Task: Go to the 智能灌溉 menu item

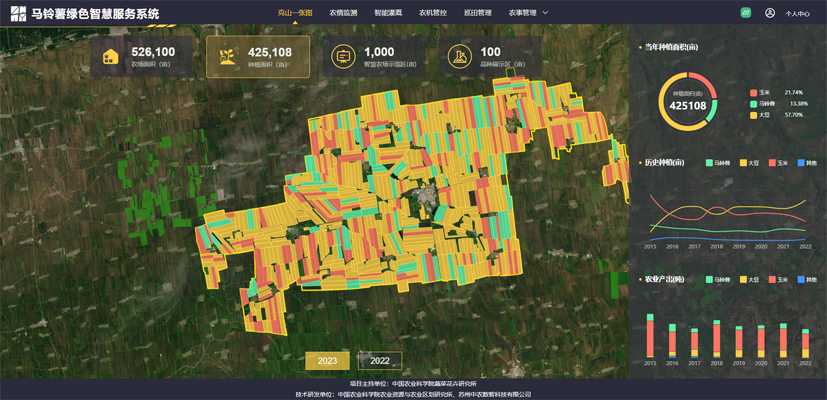Action: 388,13
